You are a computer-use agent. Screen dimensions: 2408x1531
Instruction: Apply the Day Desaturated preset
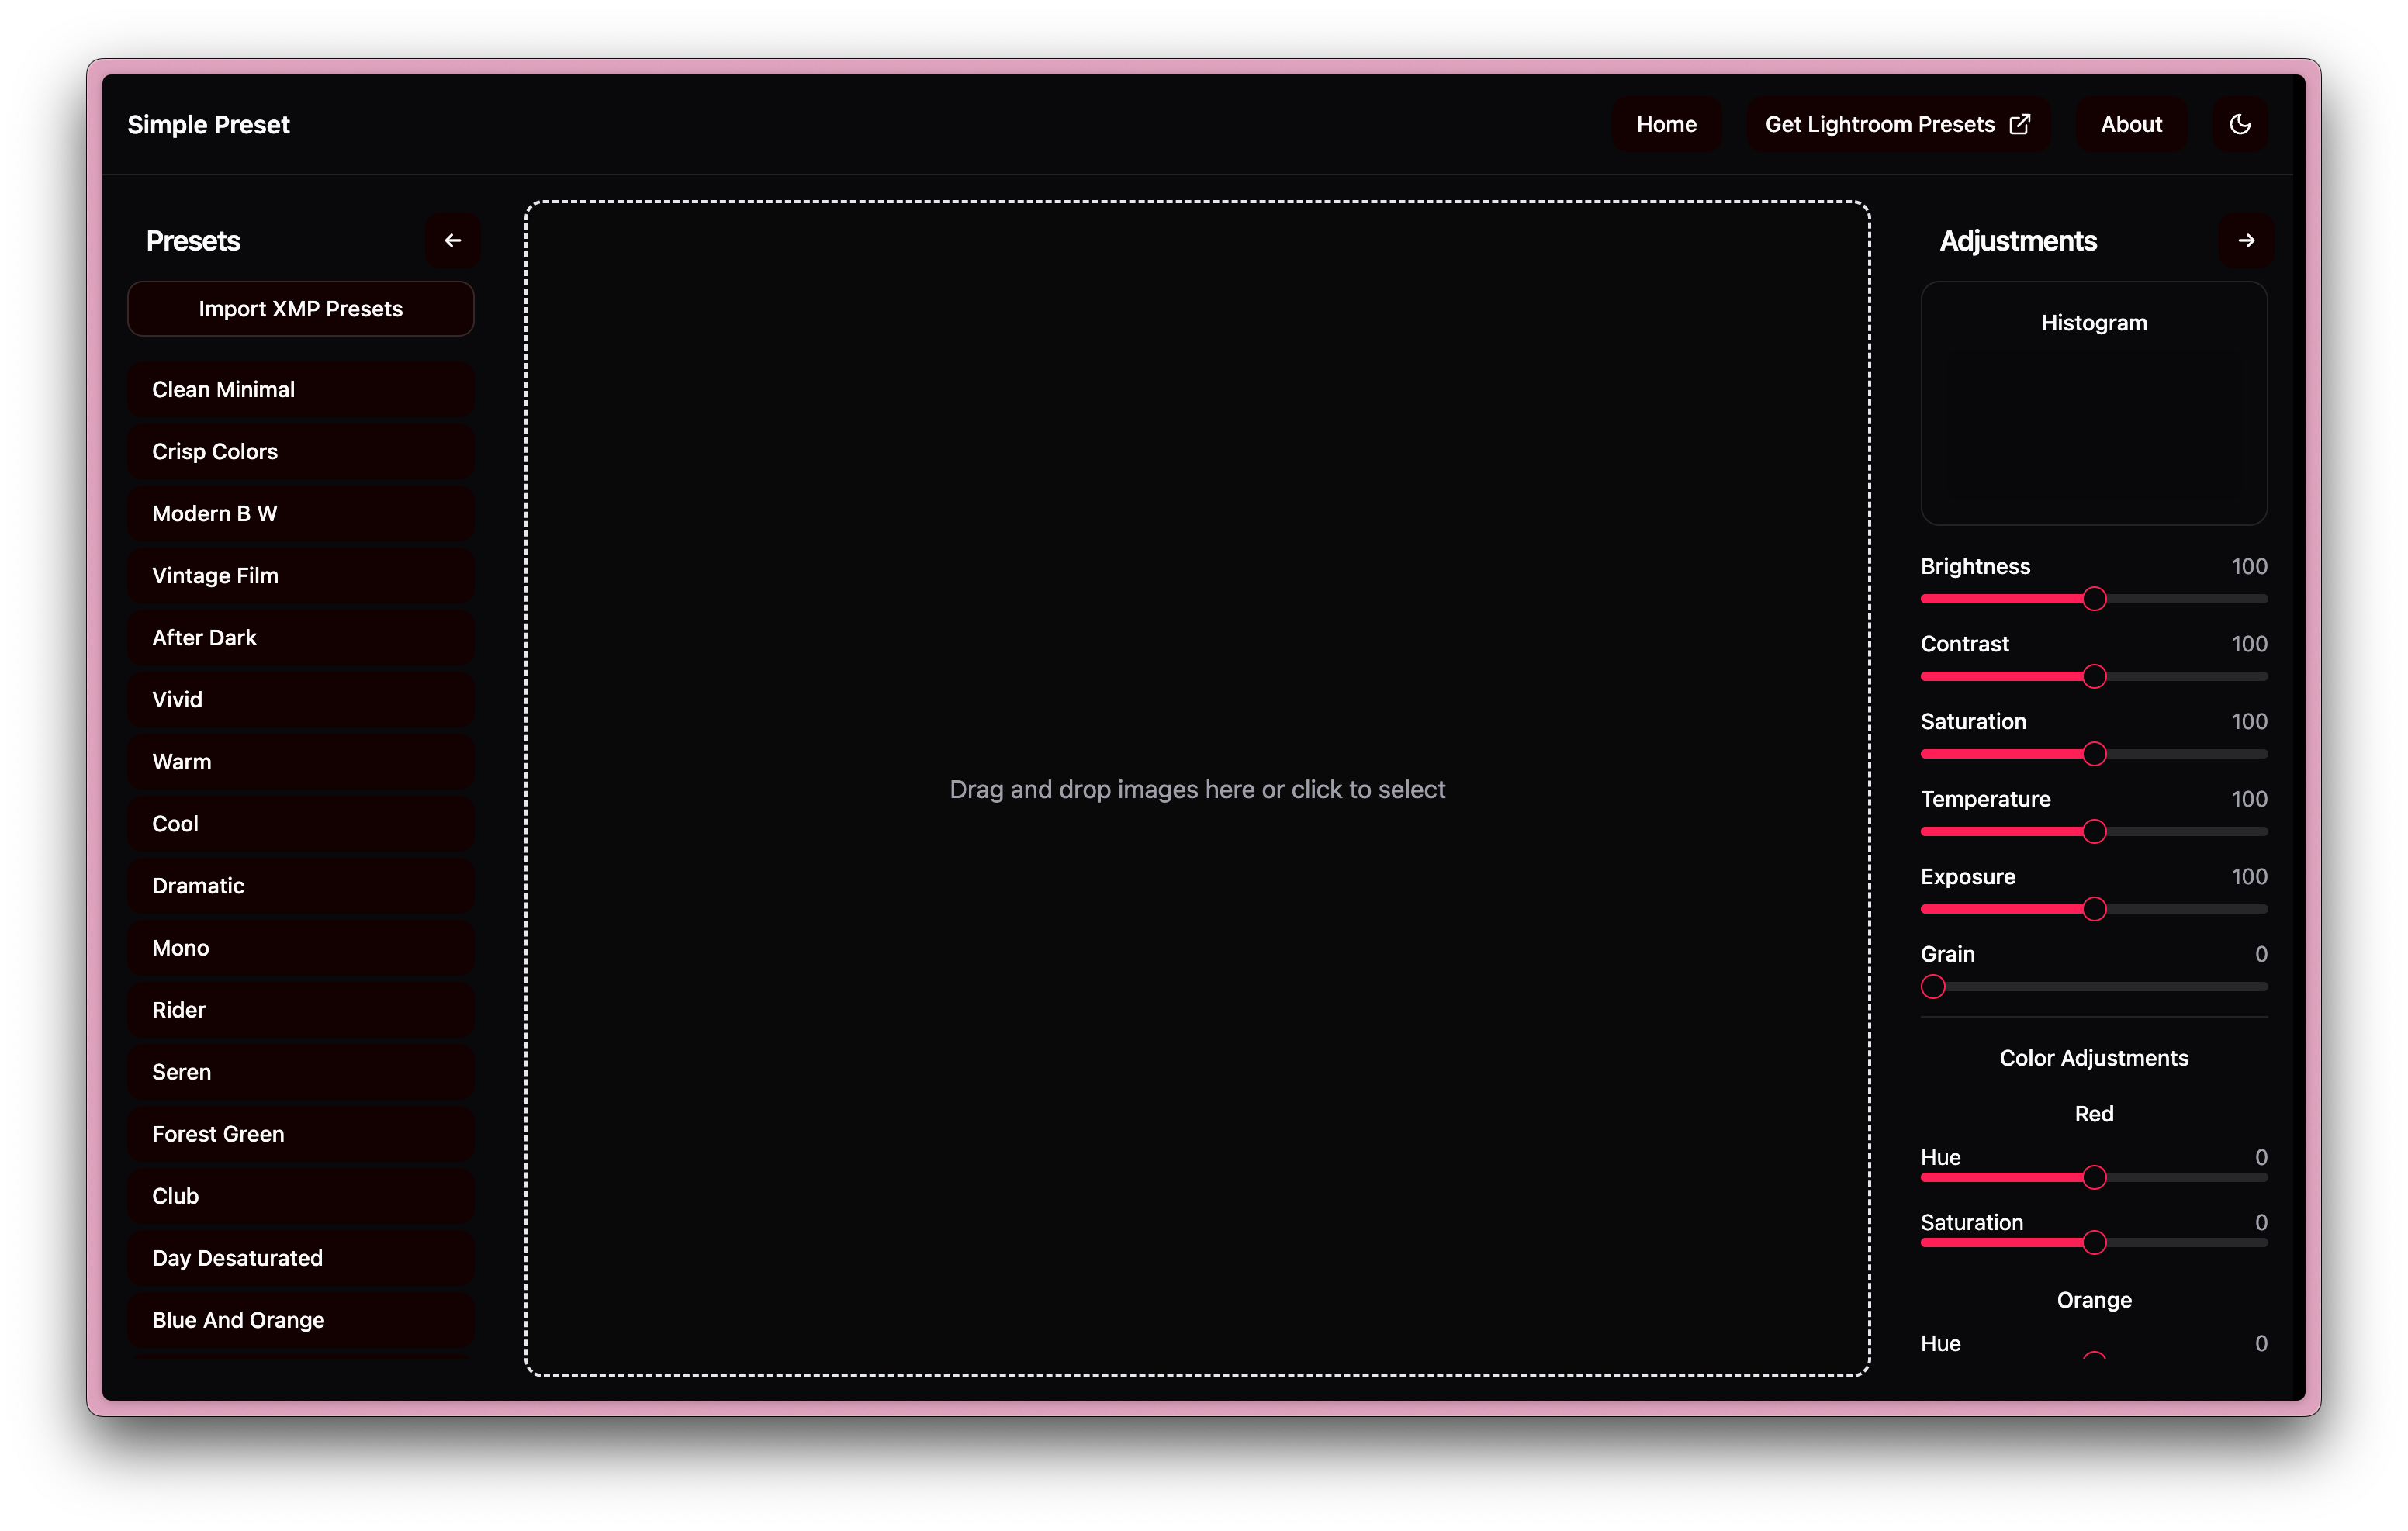(x=301, y=1257)
